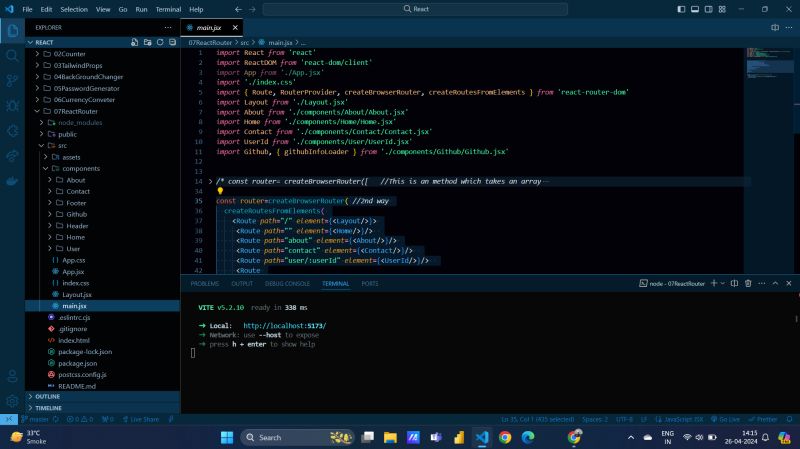Expand the OUTLINE section
Viewport: 800px width, 449px height.
click(x=102, y=396)
